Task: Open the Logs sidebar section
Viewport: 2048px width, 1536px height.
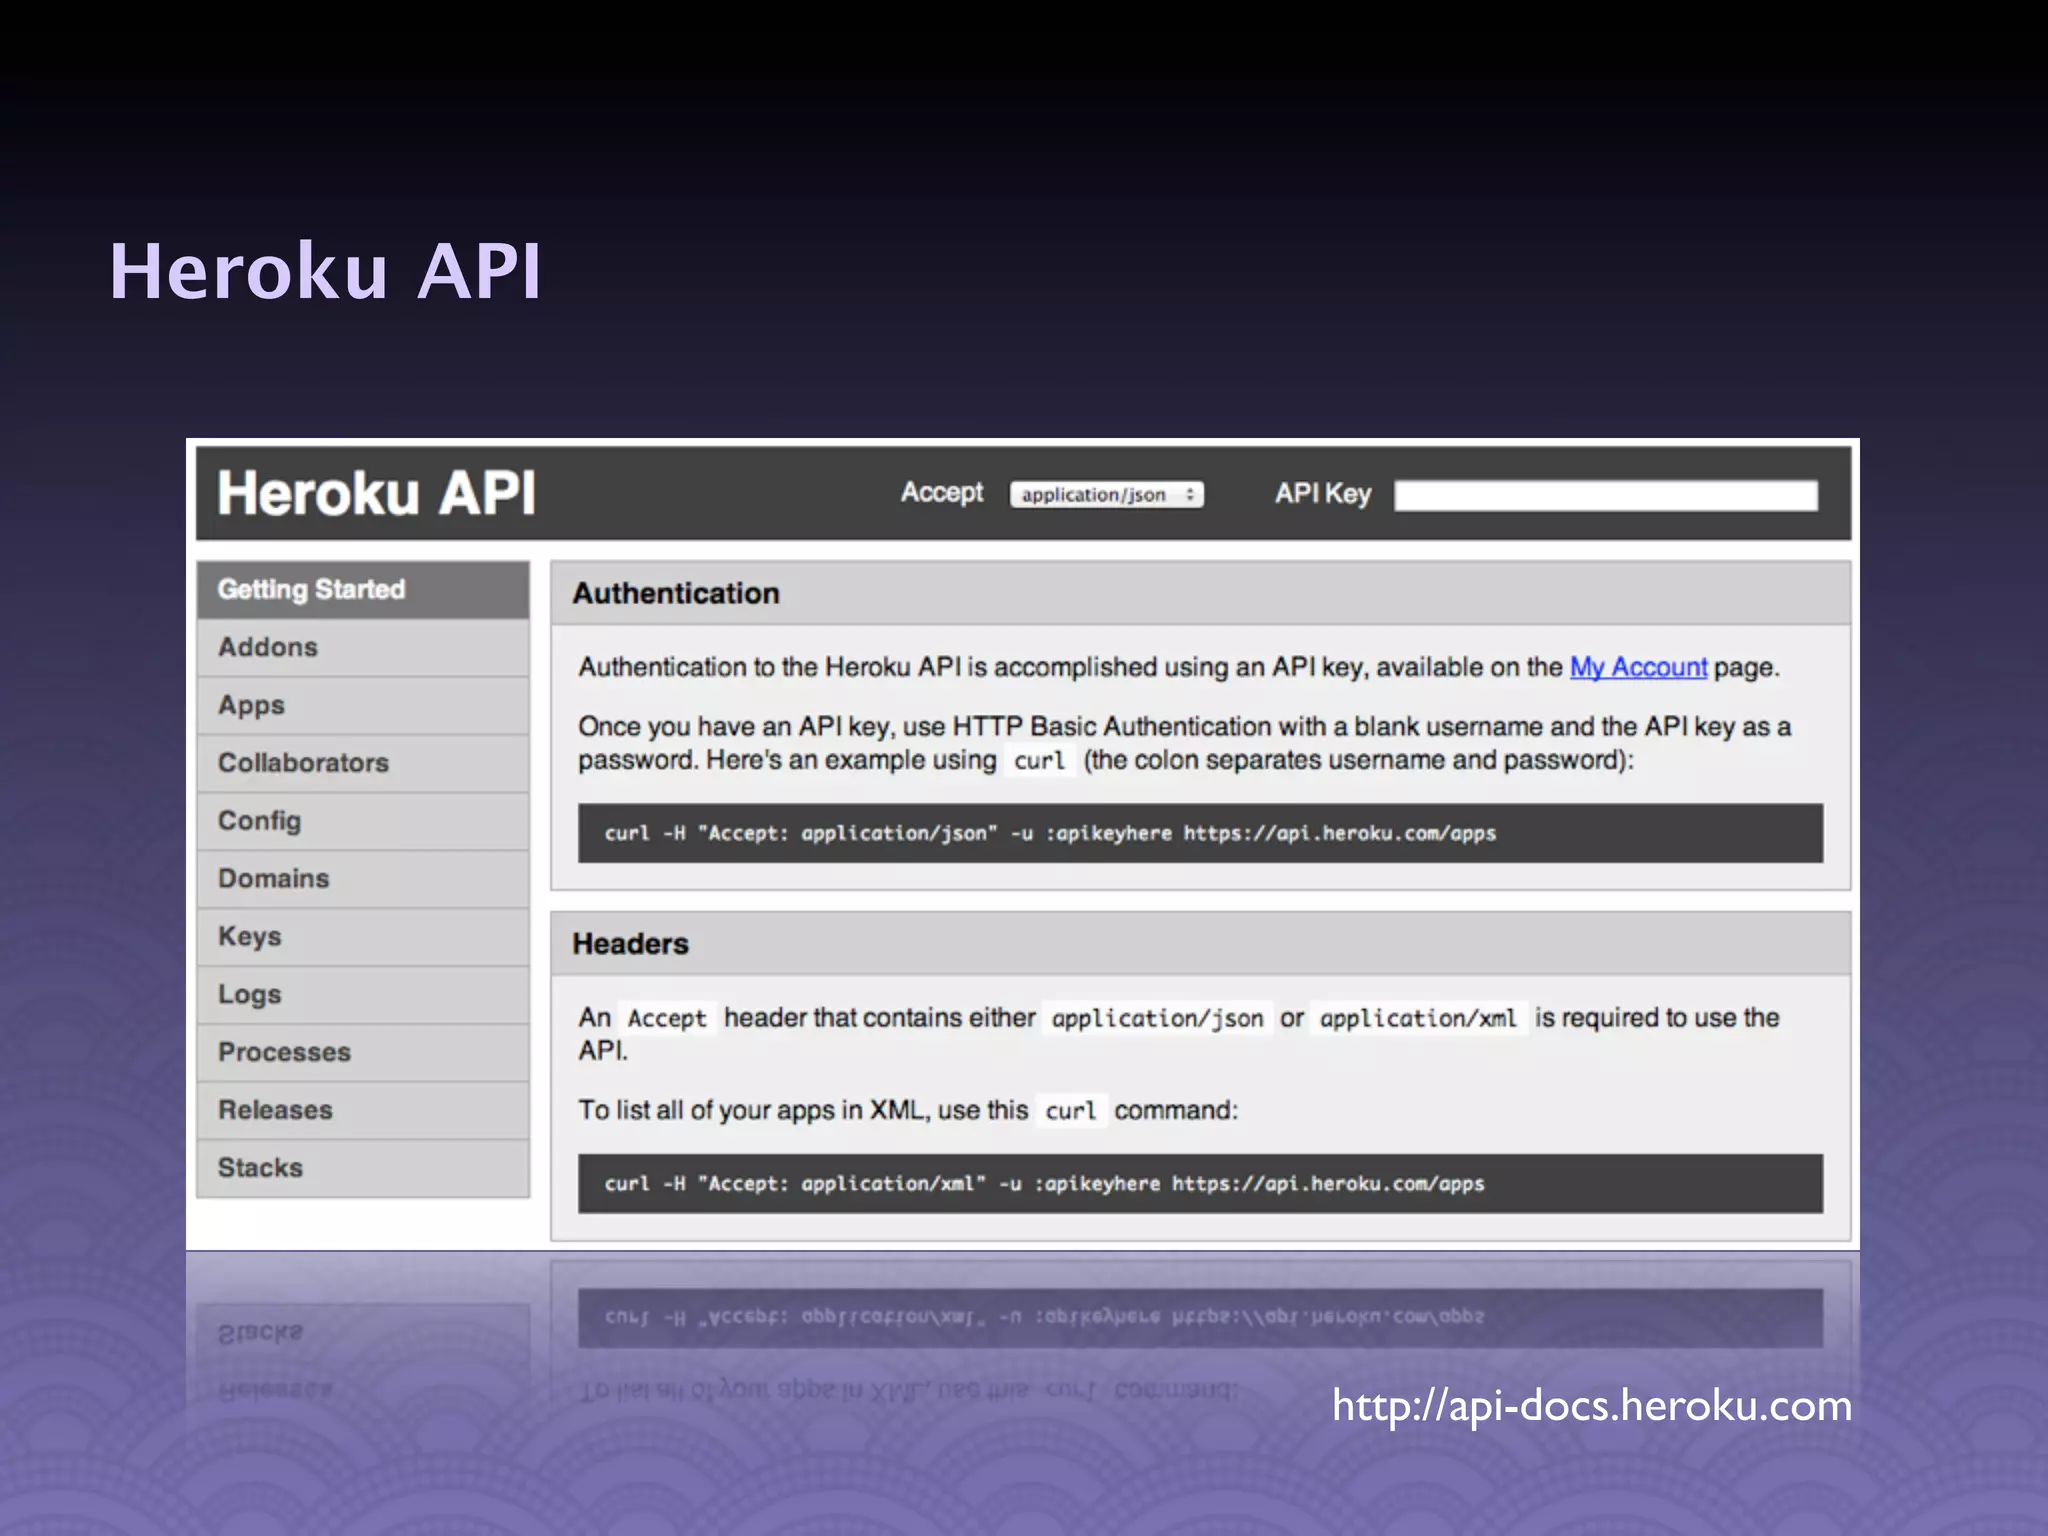Action: [363, 995]
